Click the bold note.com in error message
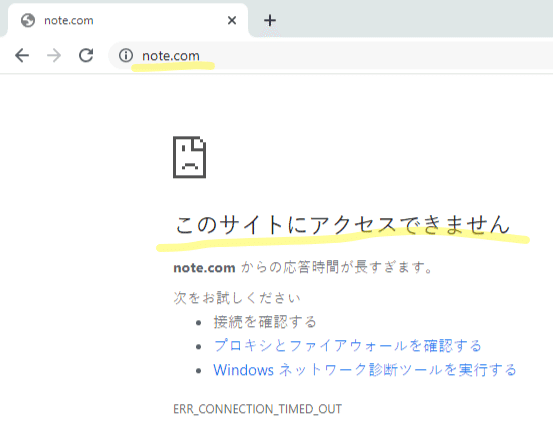Viewport: 553px width, 427px height. (x=204, y=268)
